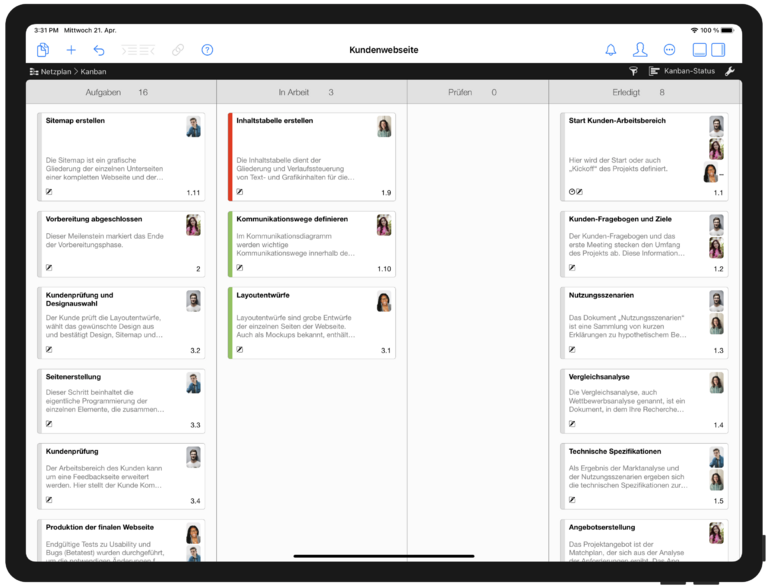The width and height of the screenshot is (768, 588).
Task: Click the filter funnel icon
Action: [x=633, y=72]
